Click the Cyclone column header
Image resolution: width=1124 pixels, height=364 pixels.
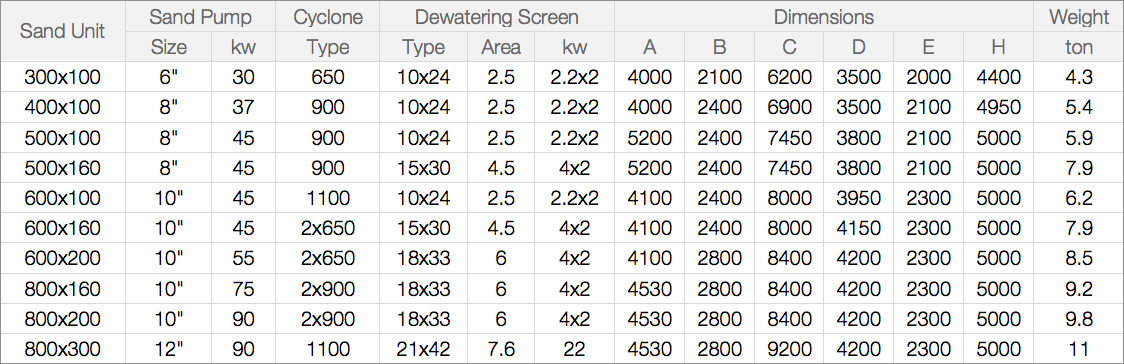[328, 17]
